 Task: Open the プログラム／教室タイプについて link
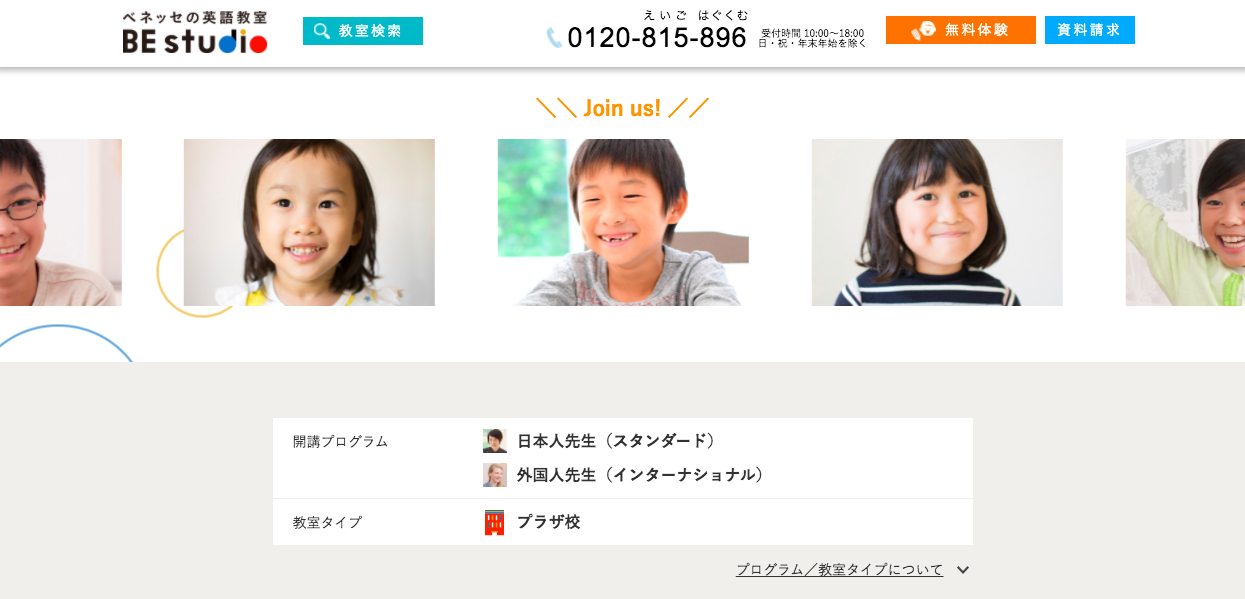[x=839, y=570]
